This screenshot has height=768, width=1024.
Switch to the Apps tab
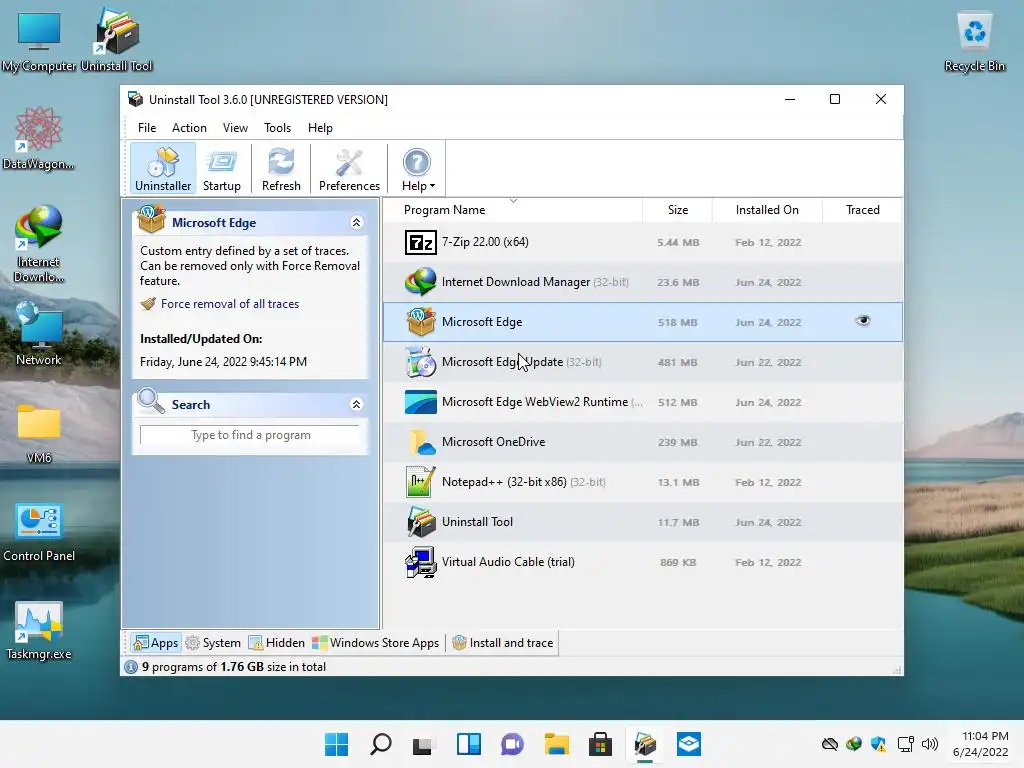tap(155, 643)
